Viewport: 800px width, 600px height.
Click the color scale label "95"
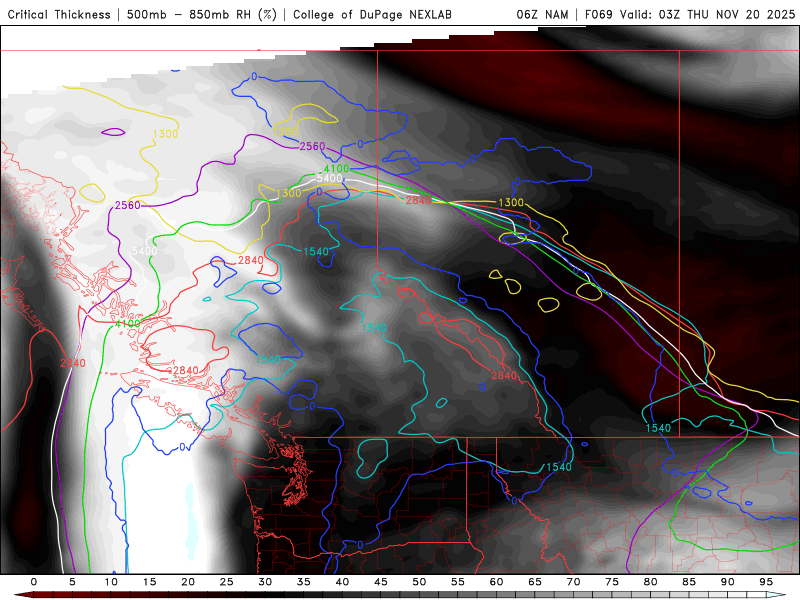[x=766, y=582]
